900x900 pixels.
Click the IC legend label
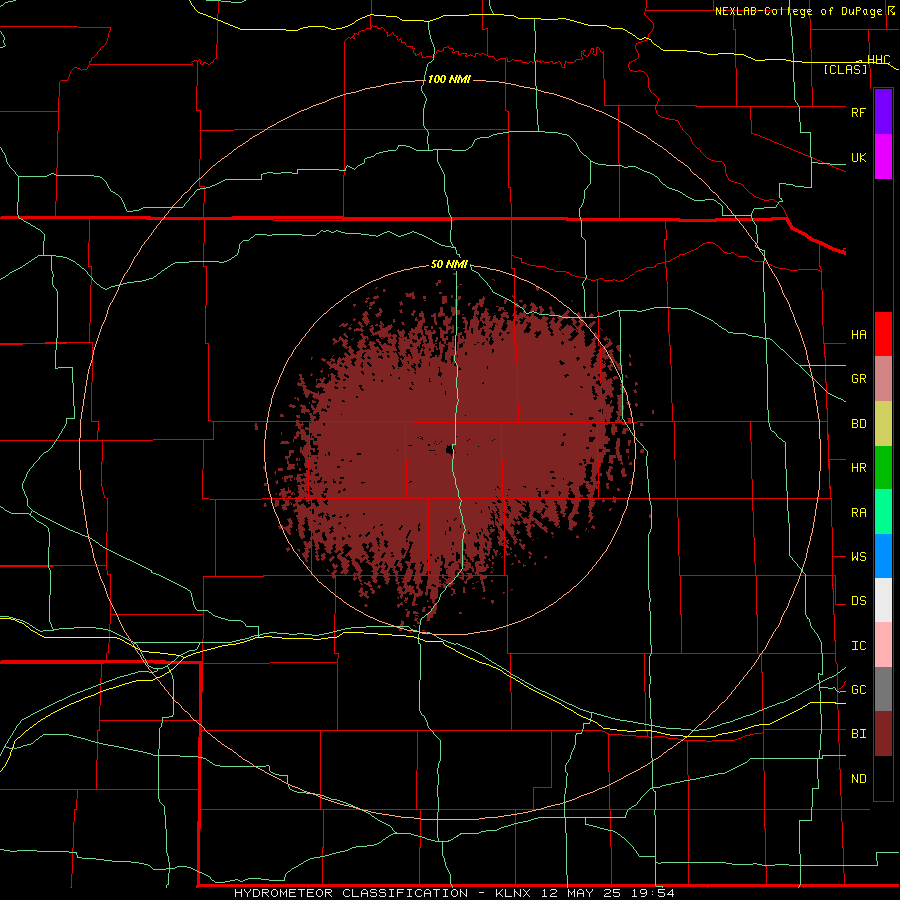(858, 646)
